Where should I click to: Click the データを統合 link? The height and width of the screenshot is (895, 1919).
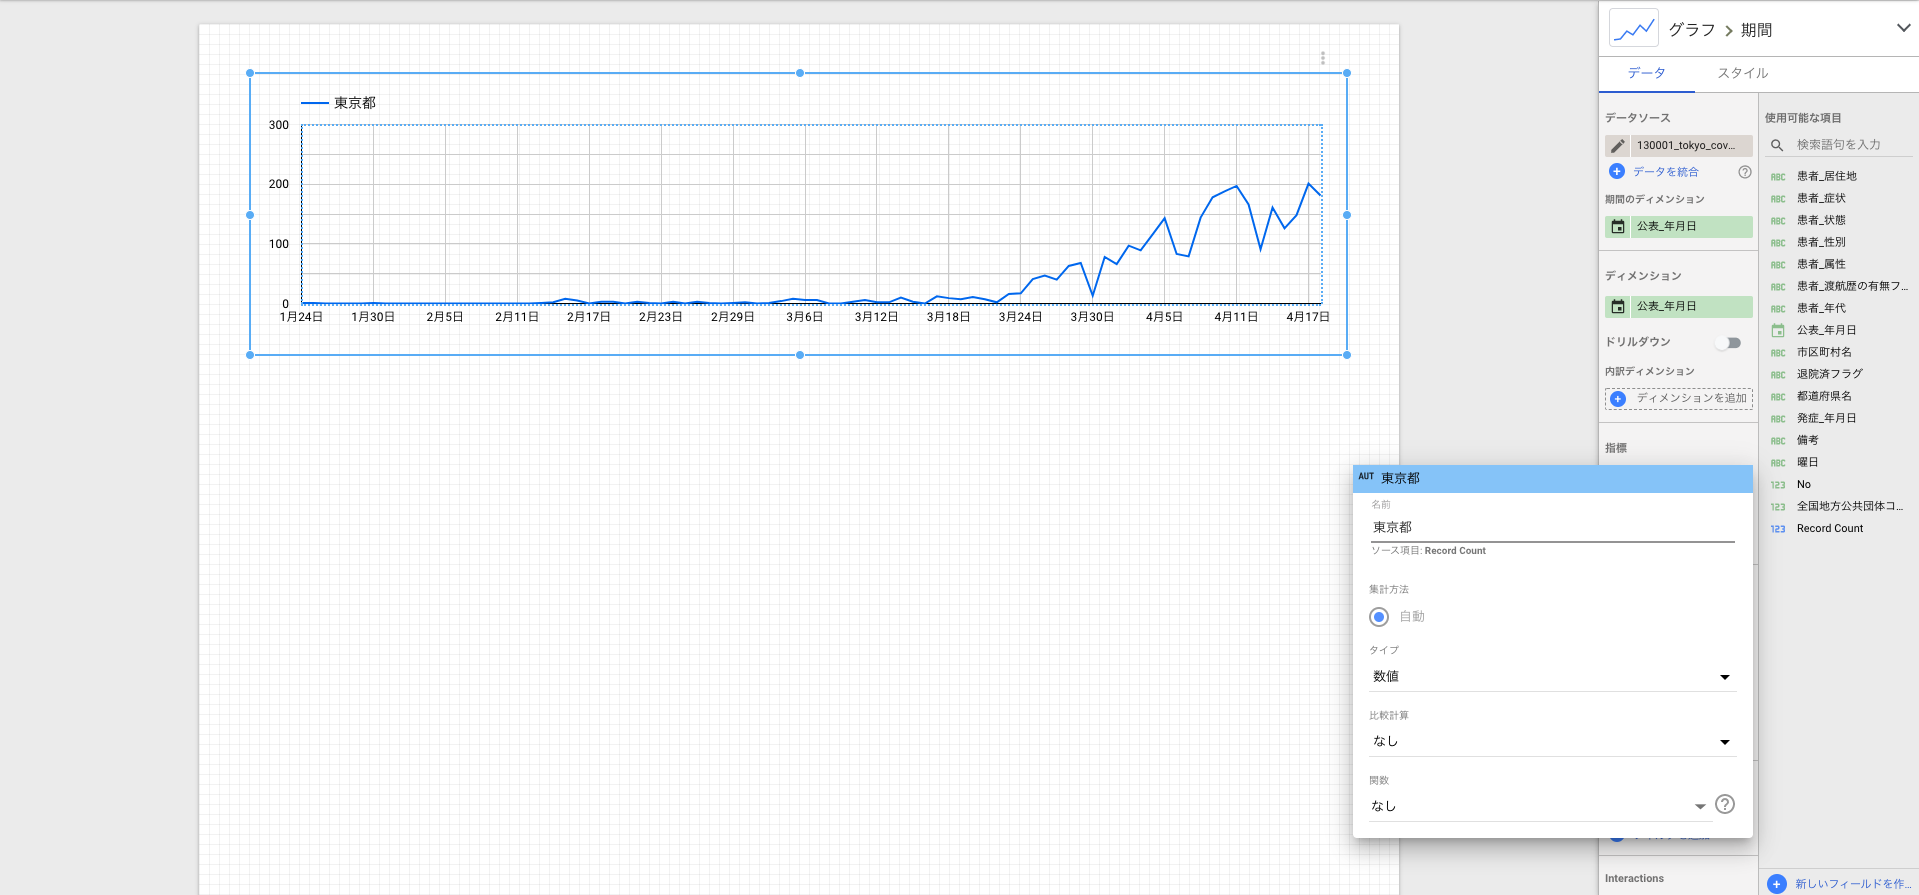point(1665,172)
